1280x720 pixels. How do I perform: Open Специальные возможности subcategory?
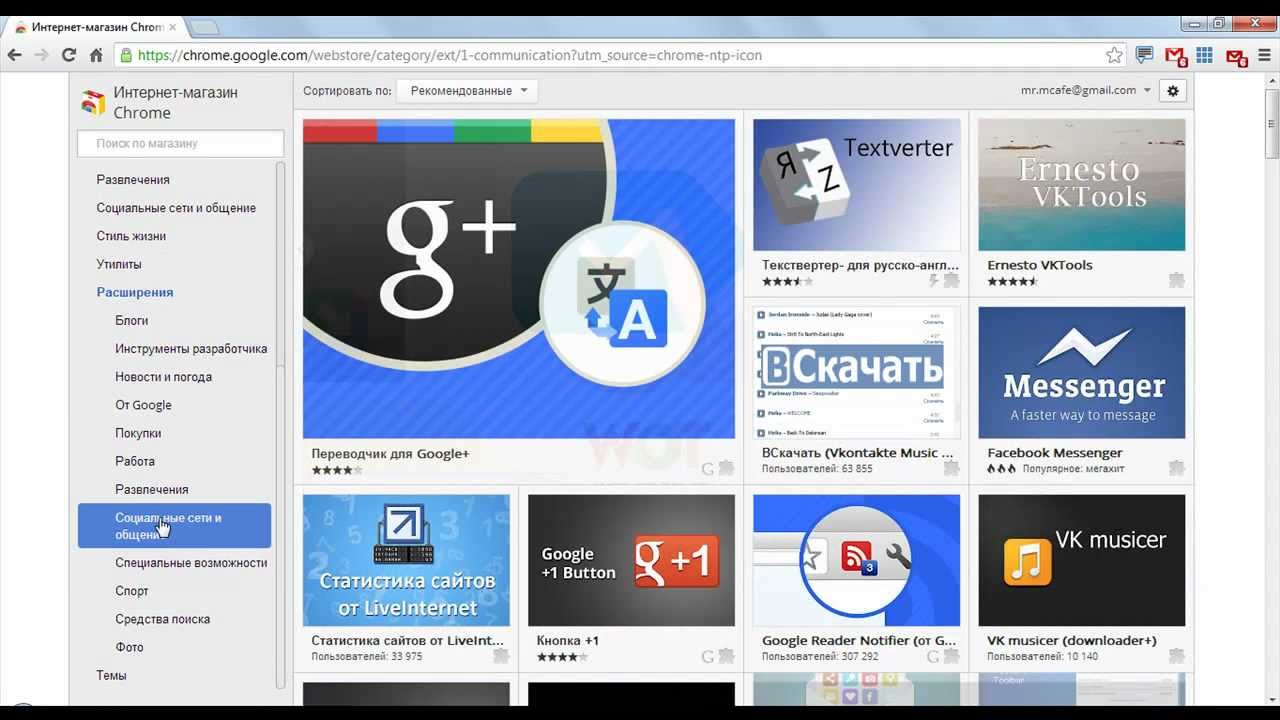191,563
